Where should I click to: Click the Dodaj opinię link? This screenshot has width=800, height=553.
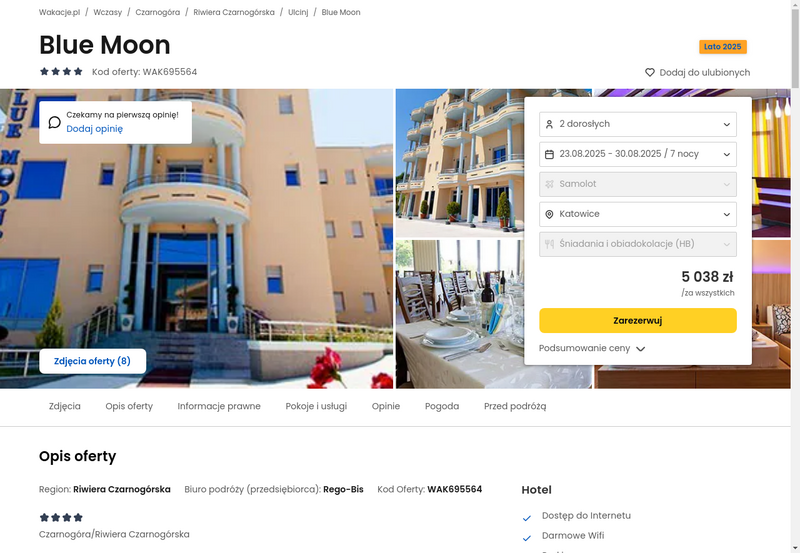point(94,129)
